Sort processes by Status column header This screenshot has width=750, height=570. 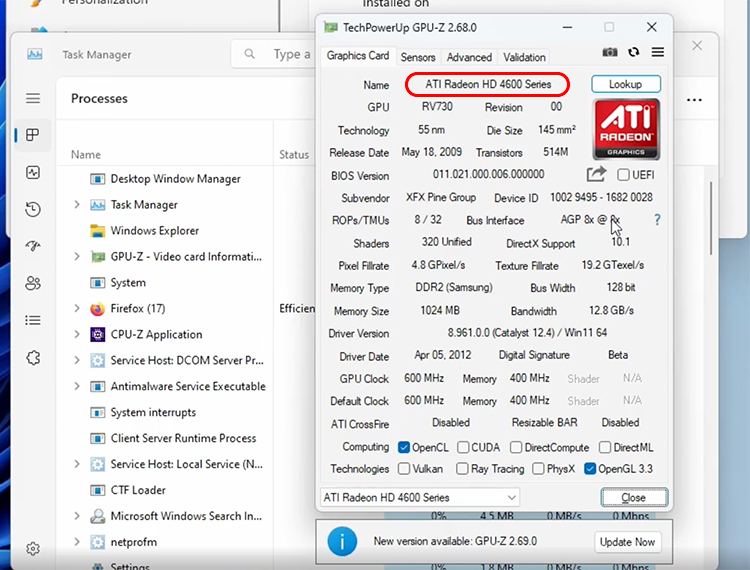point(294,154)
